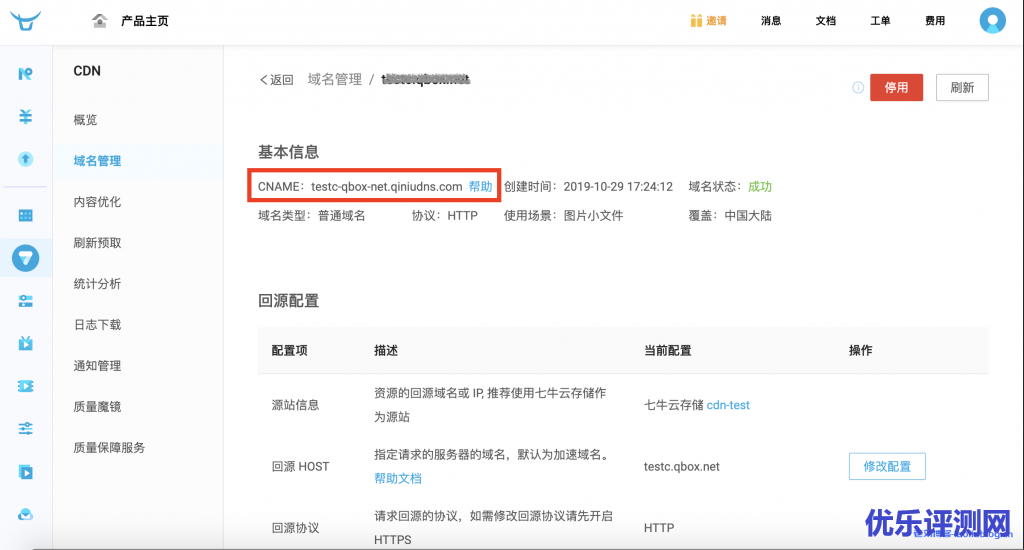Click the 返回 back link

[277, 80]
